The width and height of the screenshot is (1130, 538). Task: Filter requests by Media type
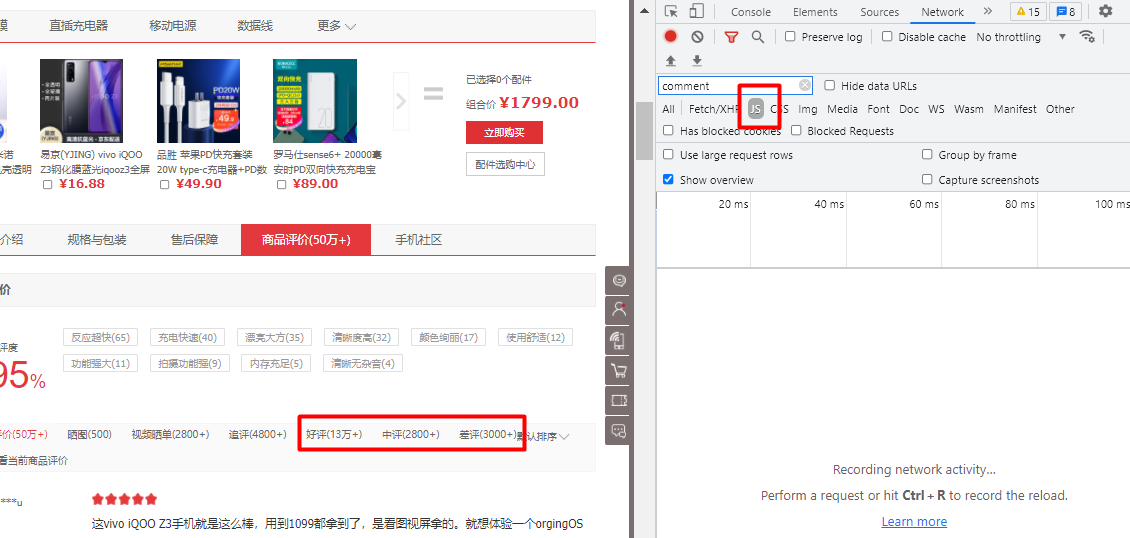(x=842, y=109)
